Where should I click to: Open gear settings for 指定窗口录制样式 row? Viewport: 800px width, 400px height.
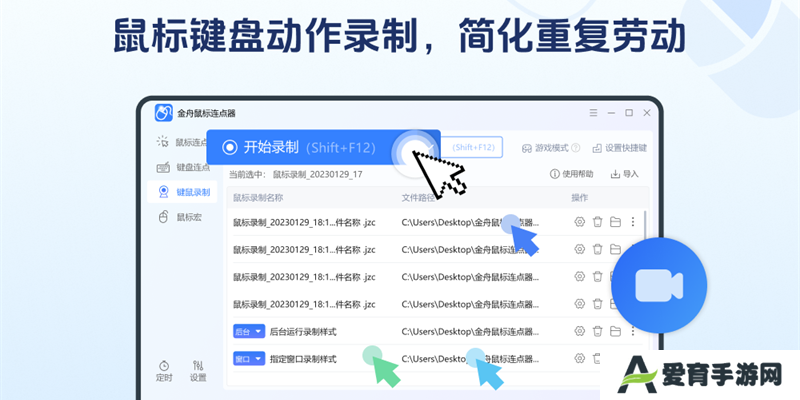pos(579,359)
